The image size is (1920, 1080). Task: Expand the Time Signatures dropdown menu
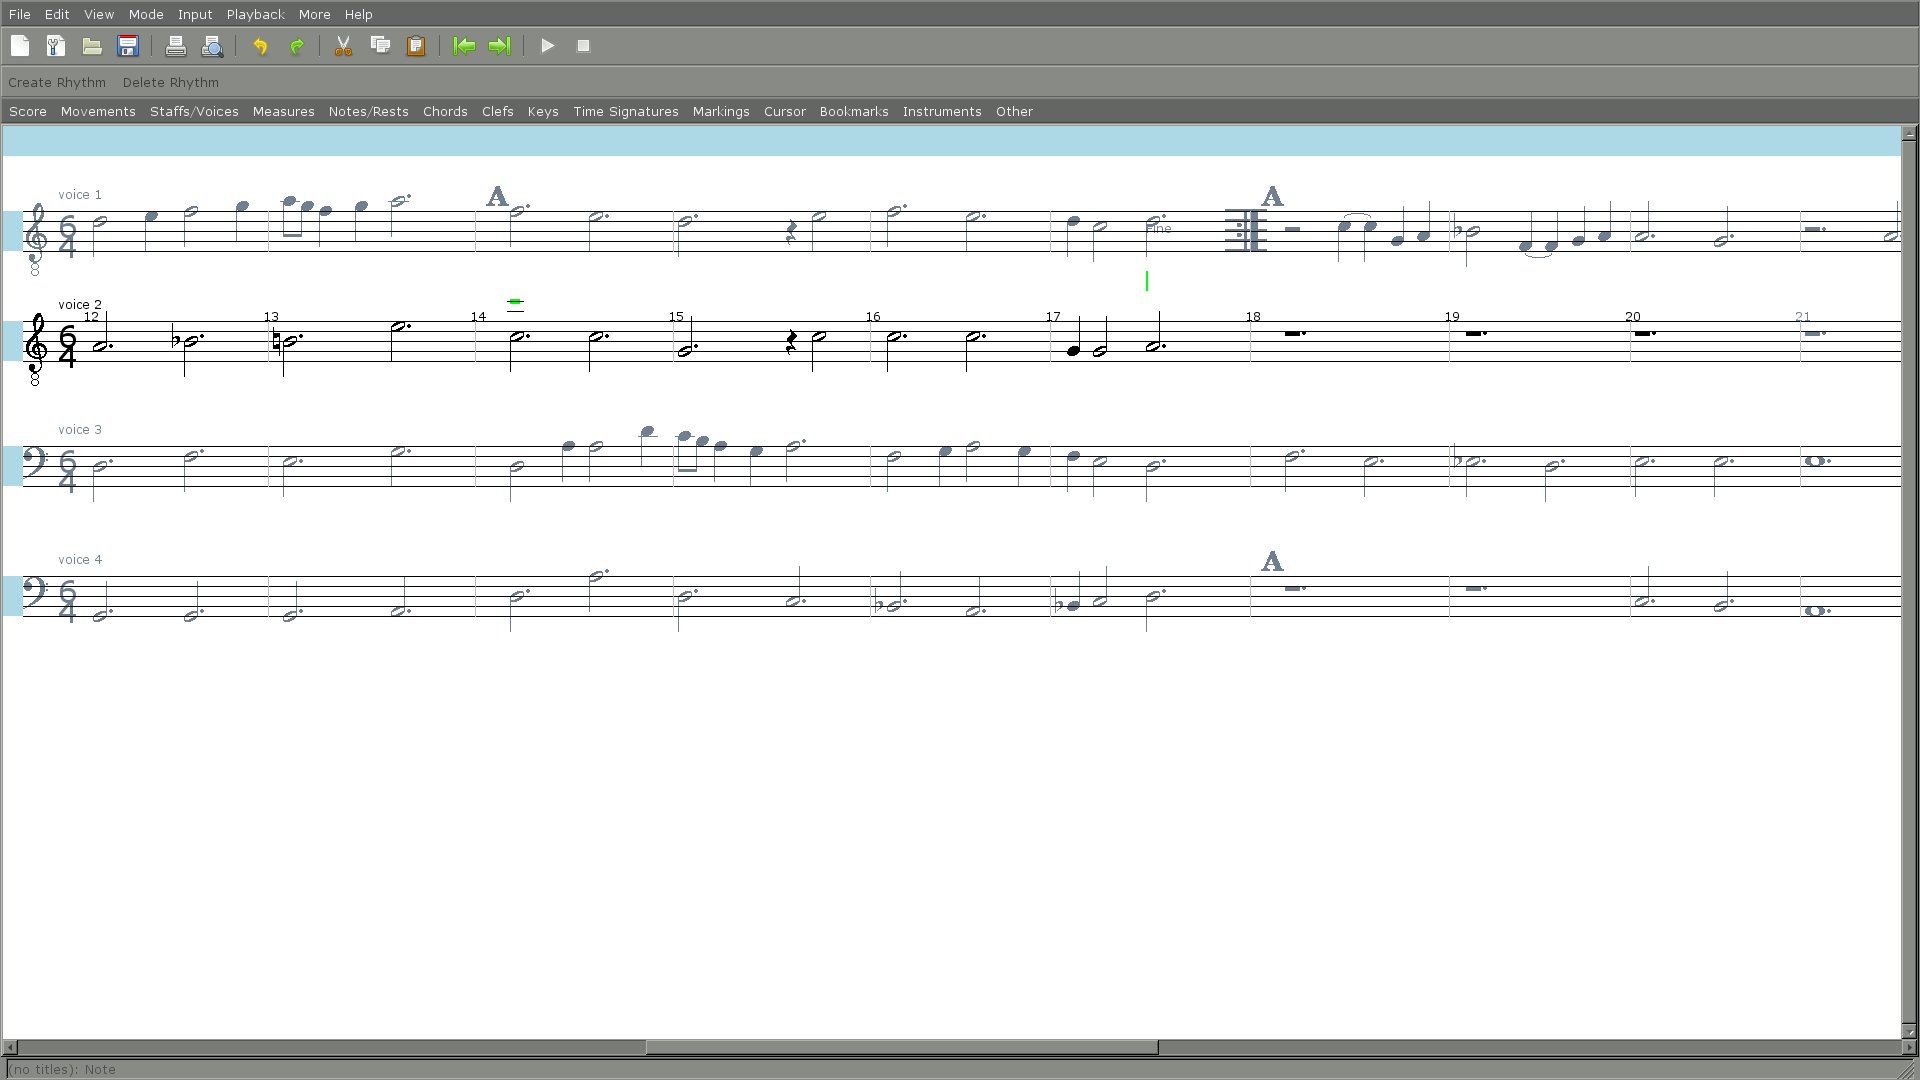[625, 111]
